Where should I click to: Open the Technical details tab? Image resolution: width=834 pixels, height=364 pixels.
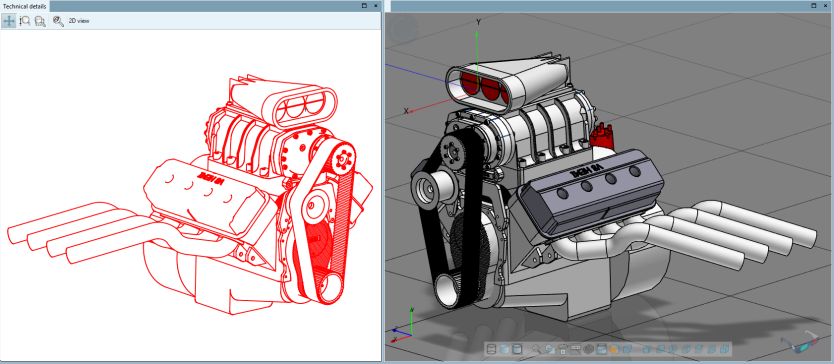[x=25, y=6]
